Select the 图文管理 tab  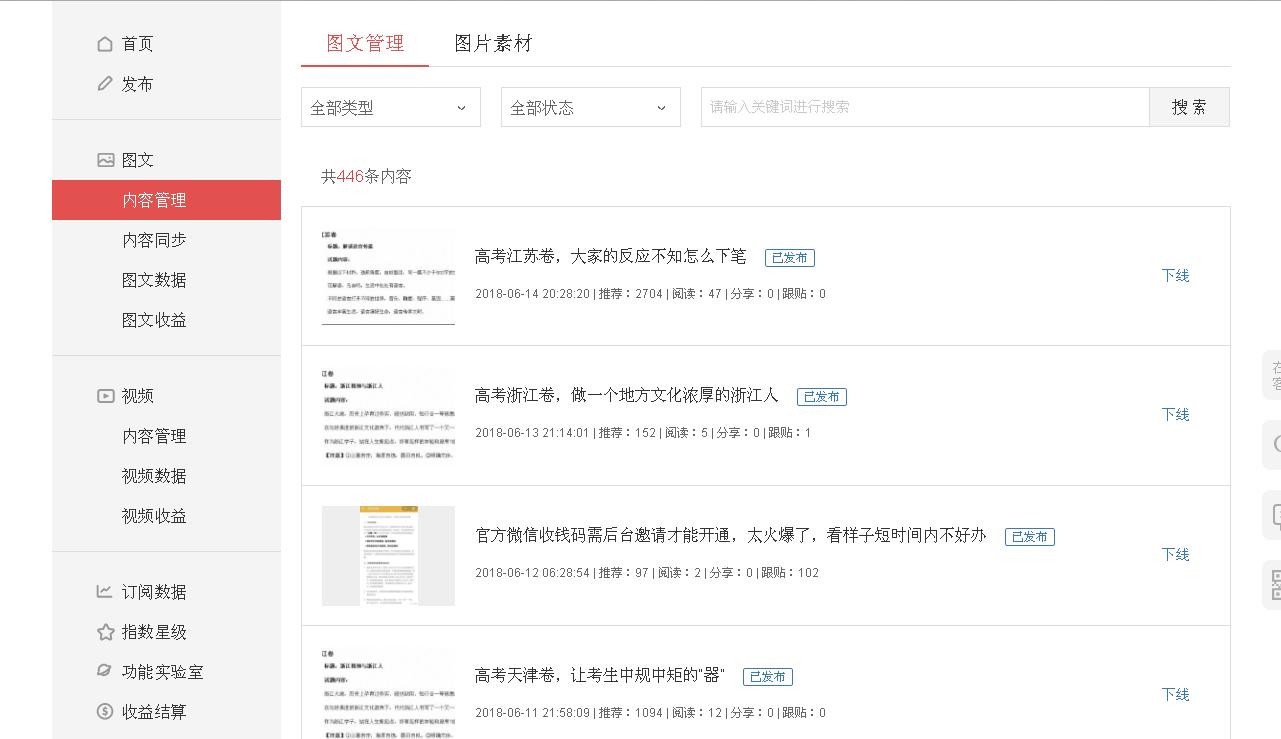(365, 44)
